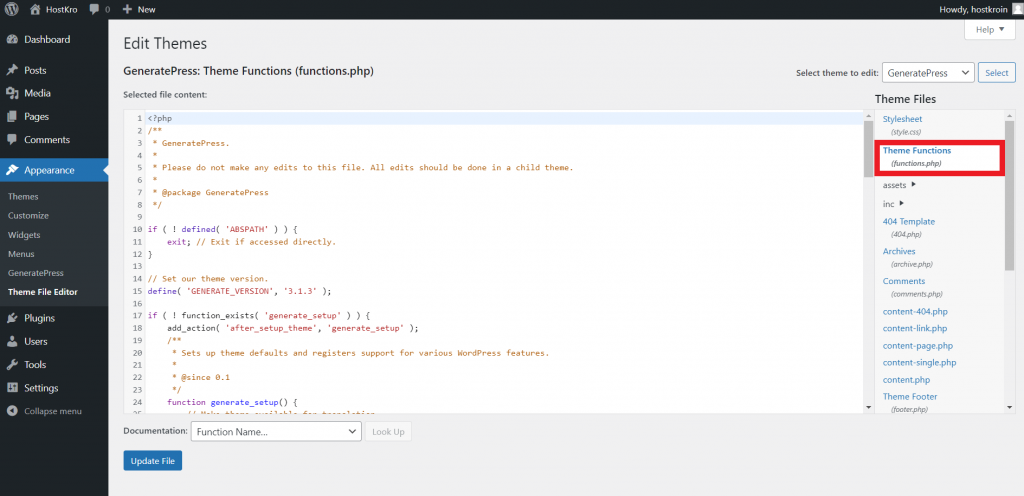Expand the assets folder

pyautogui.click(x=899, y=185)
